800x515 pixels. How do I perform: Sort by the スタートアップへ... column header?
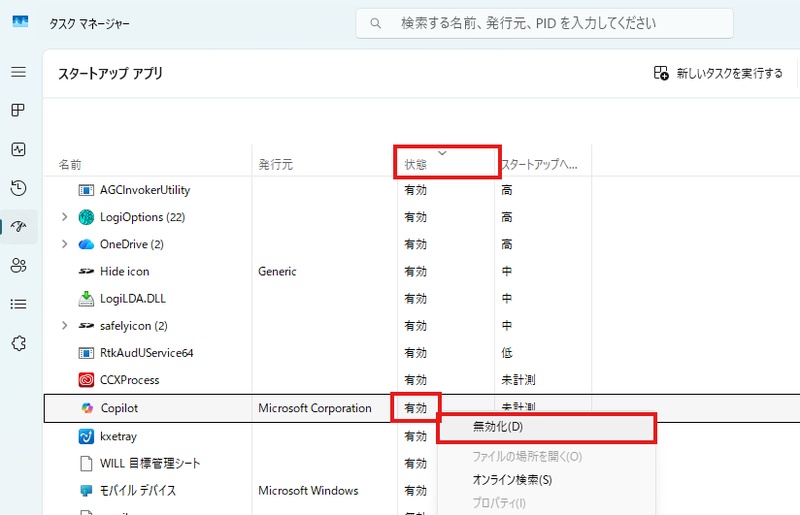540,164
